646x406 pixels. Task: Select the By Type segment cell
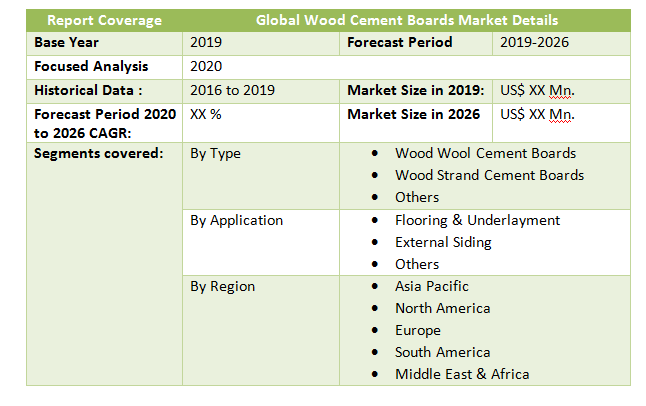pos(216,154)
